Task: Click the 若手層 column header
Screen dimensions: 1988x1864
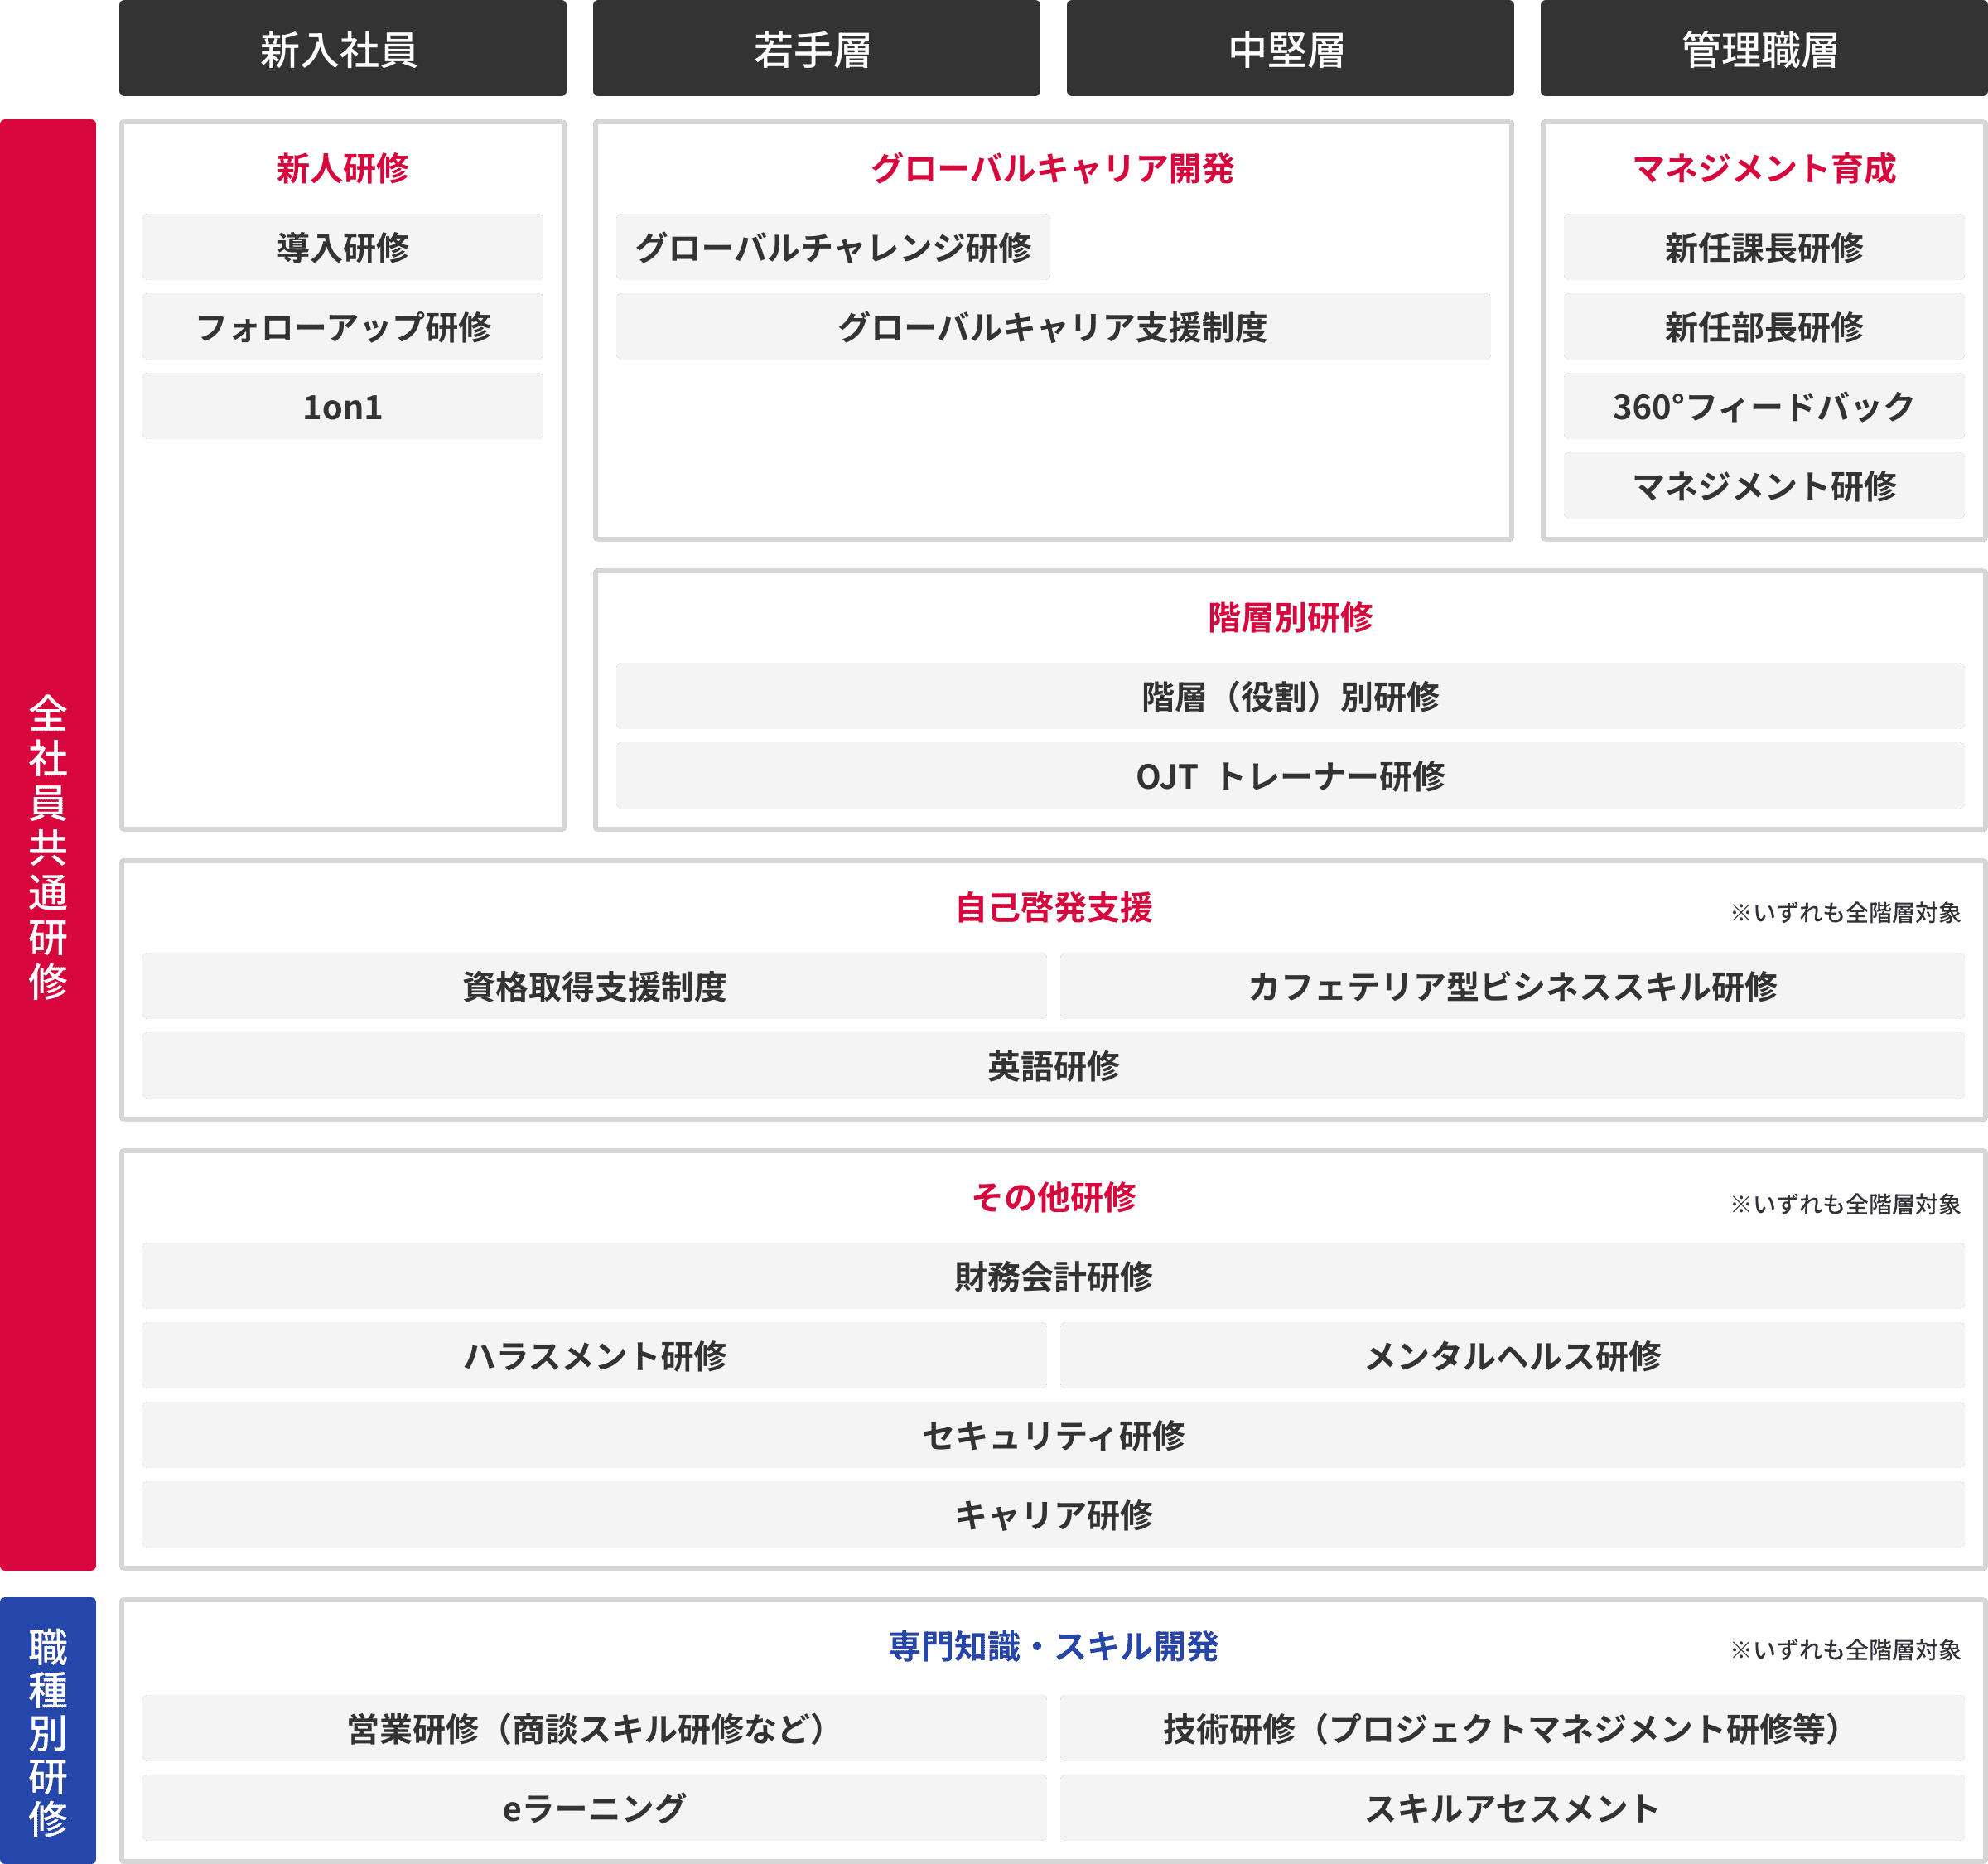Action: [x=816, y=48]
